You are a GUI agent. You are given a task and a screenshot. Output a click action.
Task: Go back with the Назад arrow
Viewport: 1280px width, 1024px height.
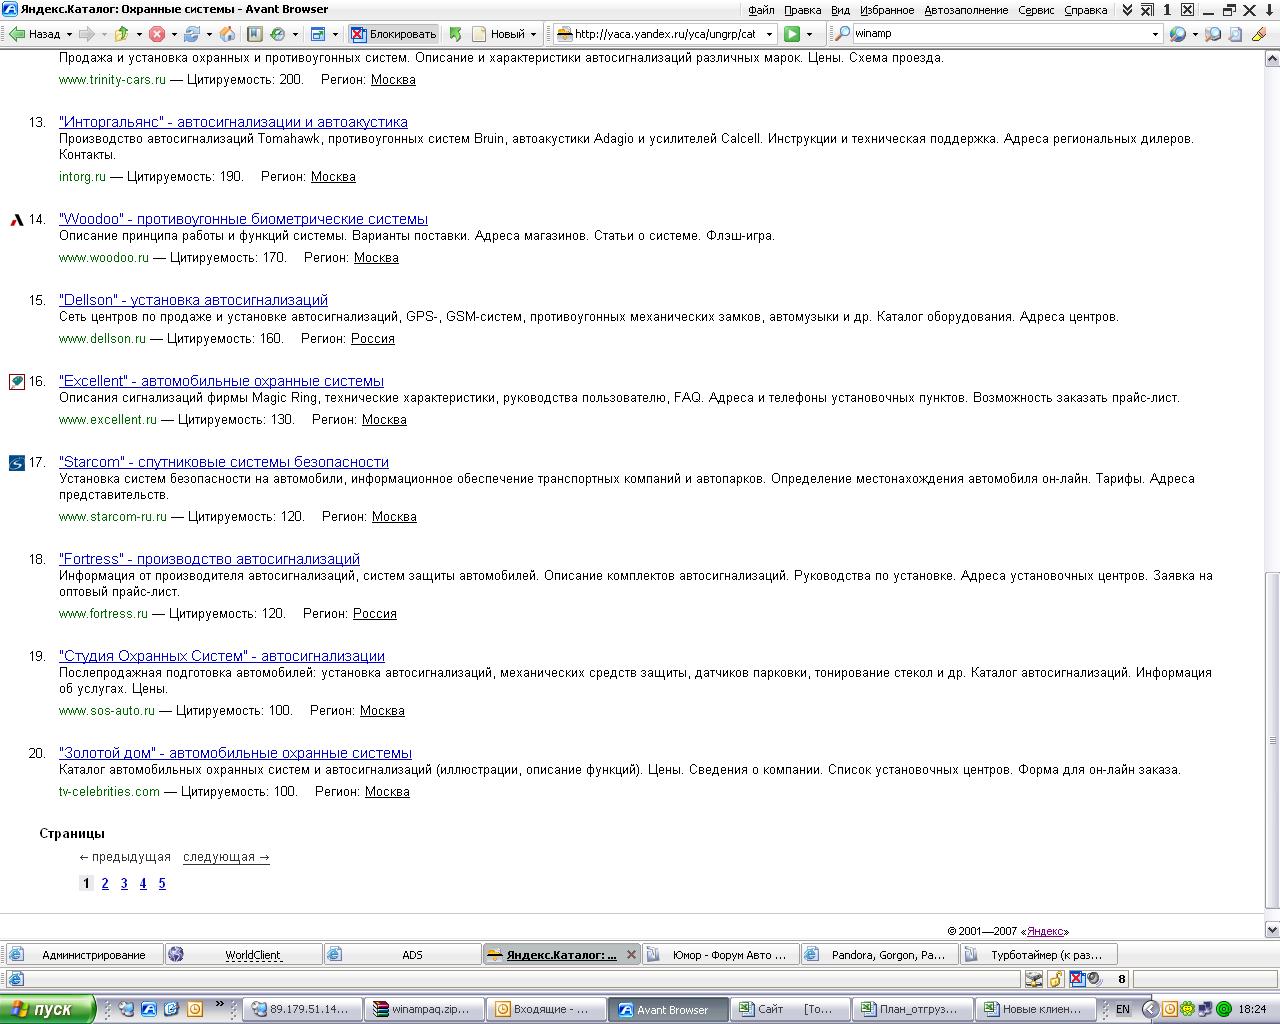pos(36,33)
